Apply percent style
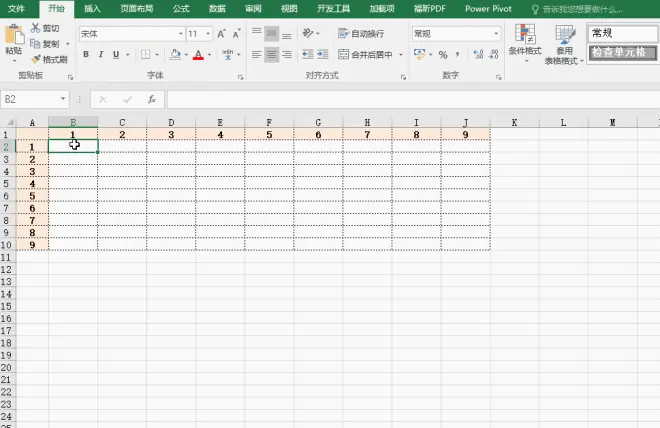This screenshot has height=428, width=660. 443,54
